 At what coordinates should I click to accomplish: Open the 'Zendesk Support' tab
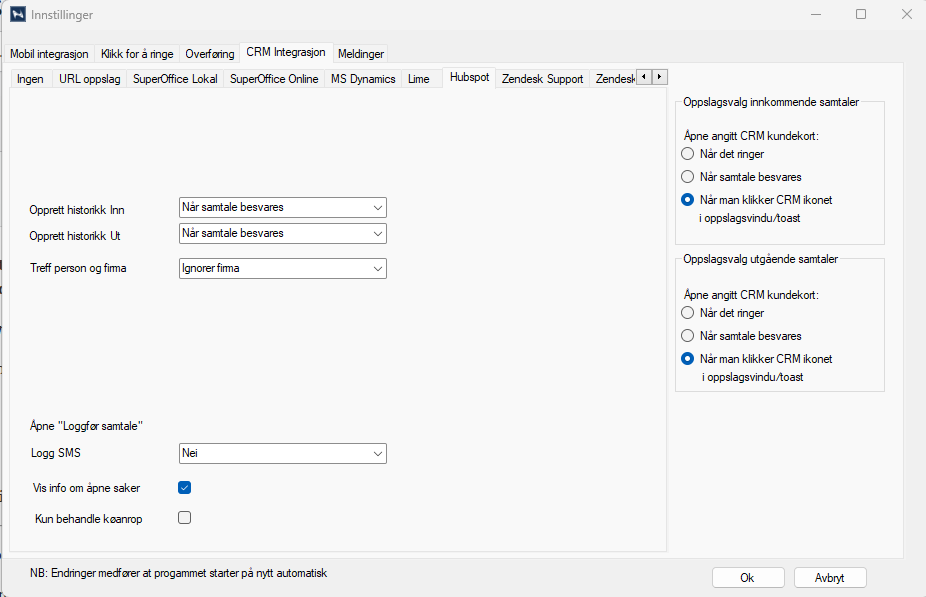[542, 79]
